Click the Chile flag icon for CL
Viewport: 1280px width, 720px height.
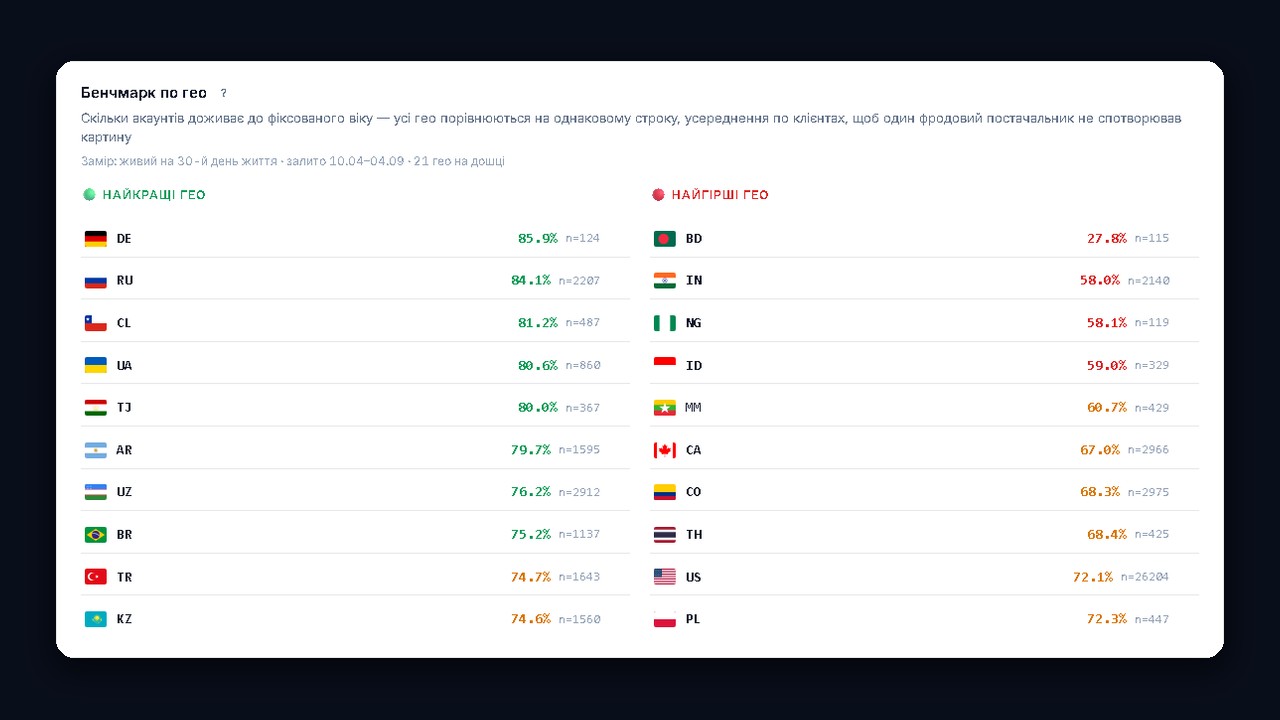tap(95, 323)
